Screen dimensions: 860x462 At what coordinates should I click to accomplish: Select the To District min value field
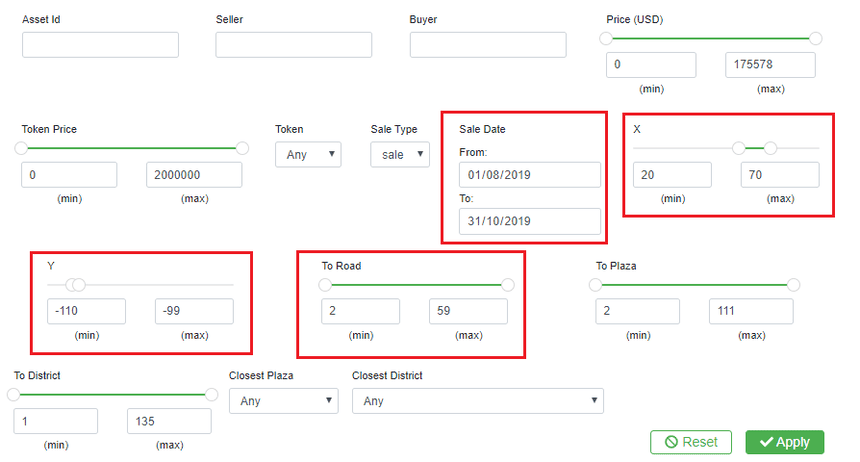[x=56, y=421]
